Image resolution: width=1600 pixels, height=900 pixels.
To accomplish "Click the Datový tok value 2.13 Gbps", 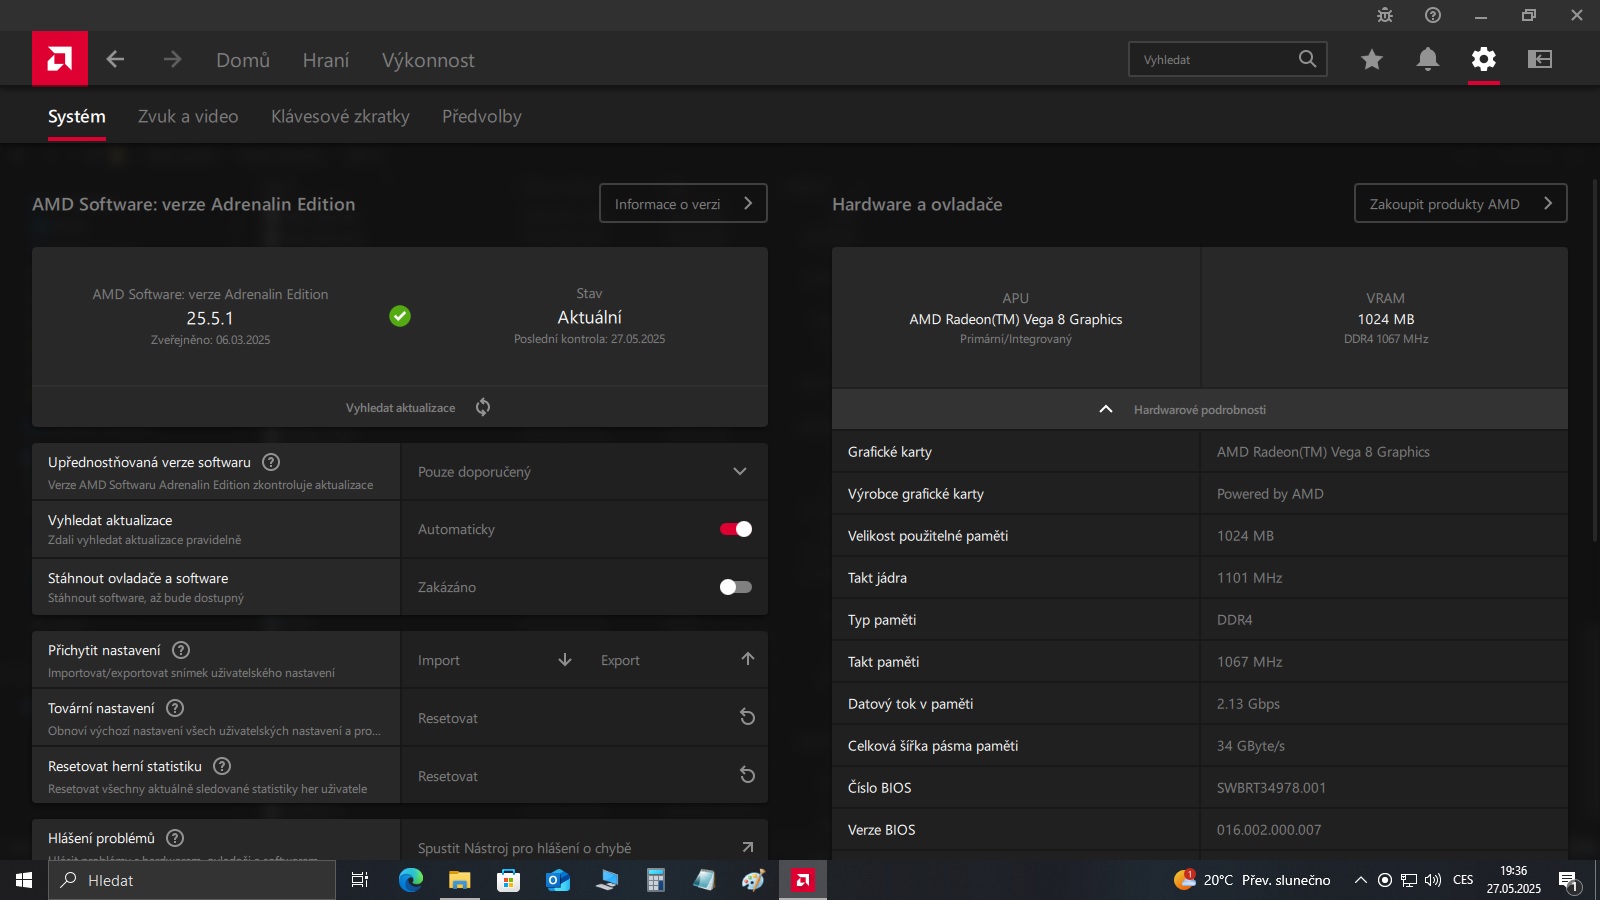I will click(1248, 704).
